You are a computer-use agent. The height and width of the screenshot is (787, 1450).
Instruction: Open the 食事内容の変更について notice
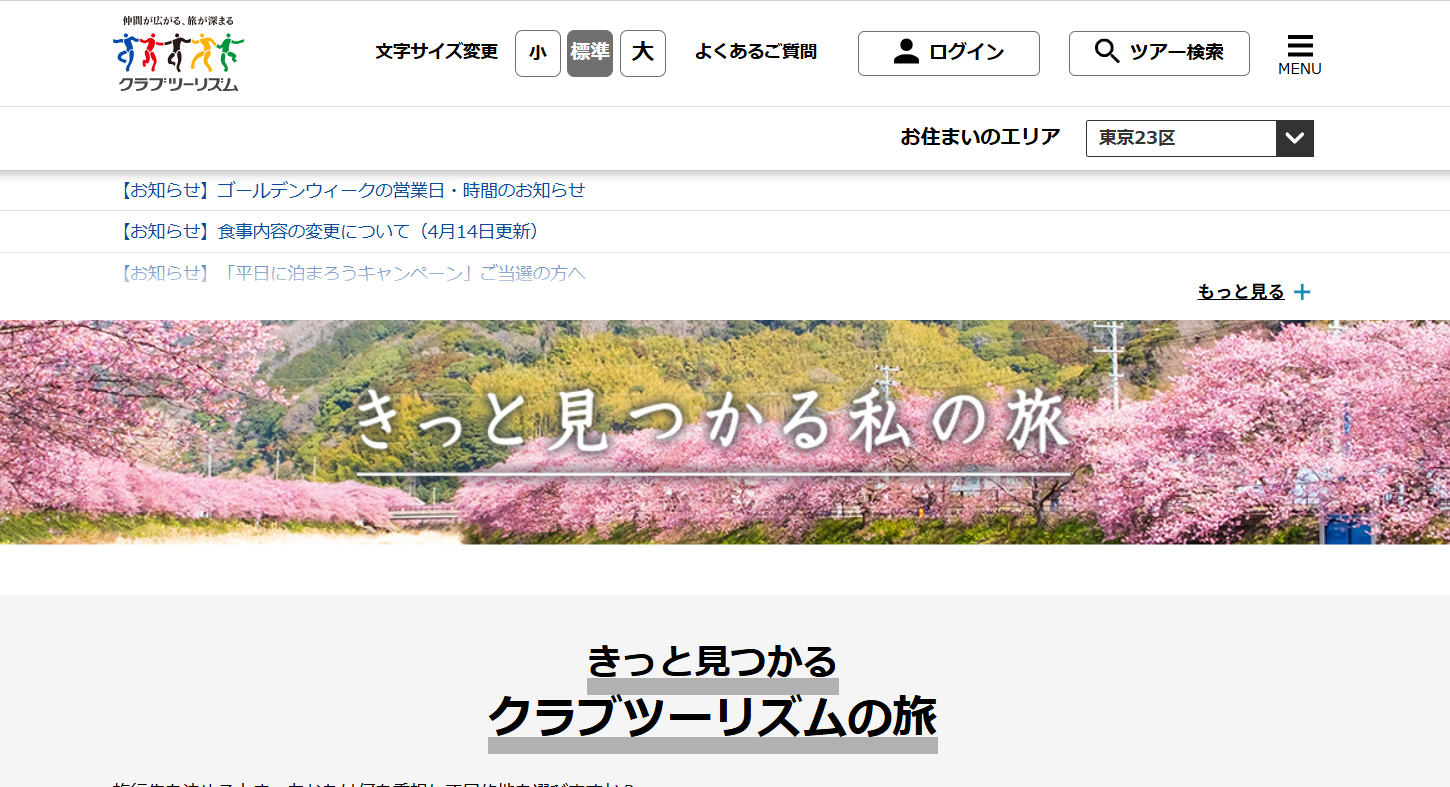pos(330,232)
